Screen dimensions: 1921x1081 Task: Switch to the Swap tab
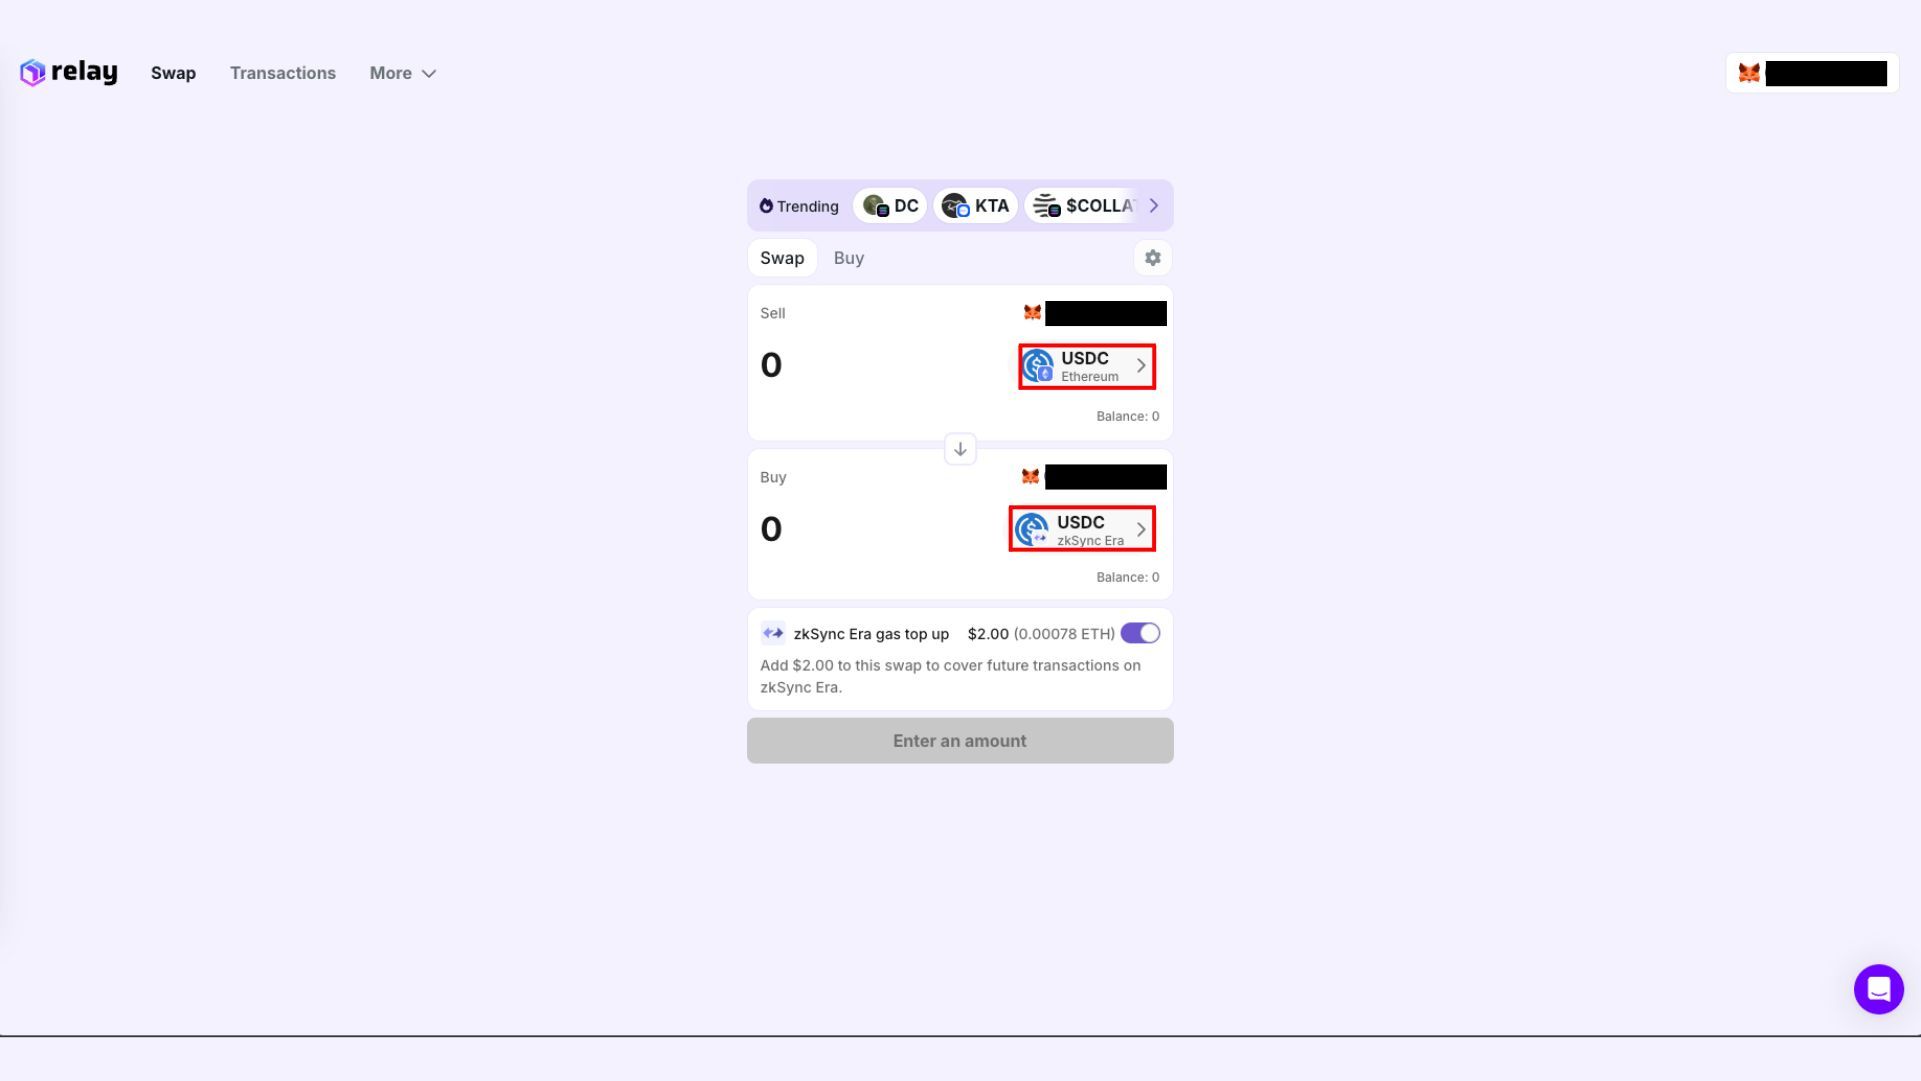(782, 258)
